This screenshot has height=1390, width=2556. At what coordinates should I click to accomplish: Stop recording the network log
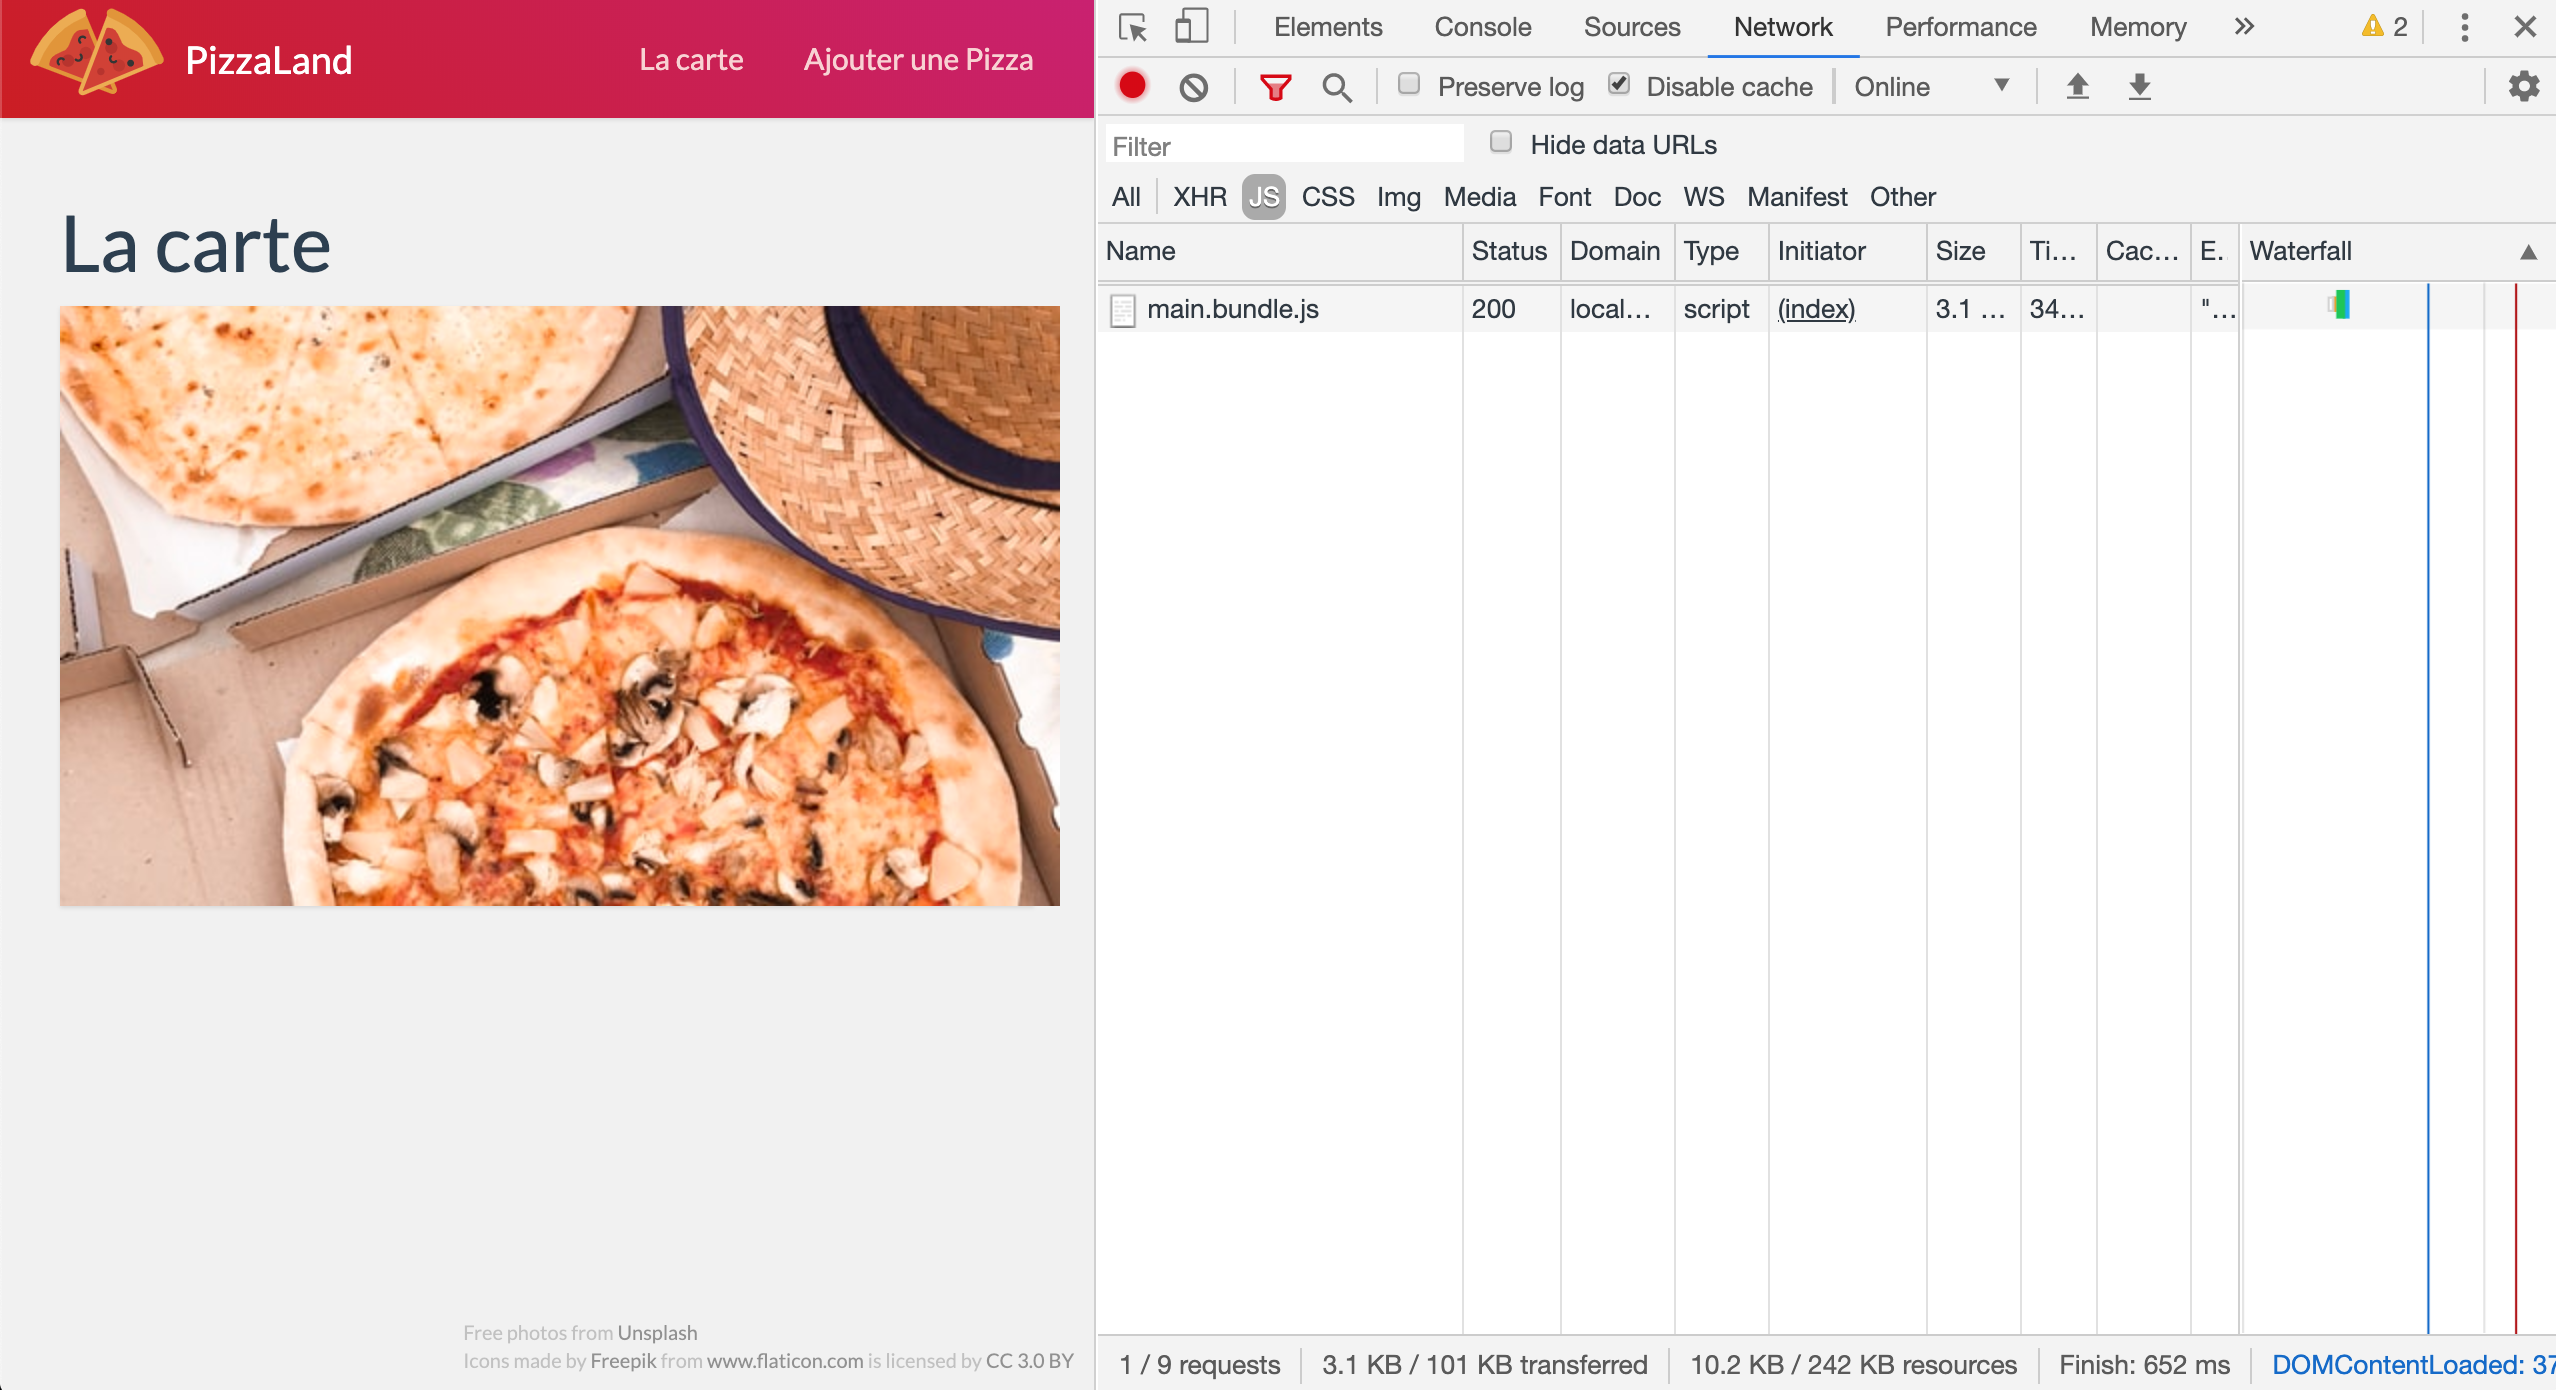click(1133, 86)
